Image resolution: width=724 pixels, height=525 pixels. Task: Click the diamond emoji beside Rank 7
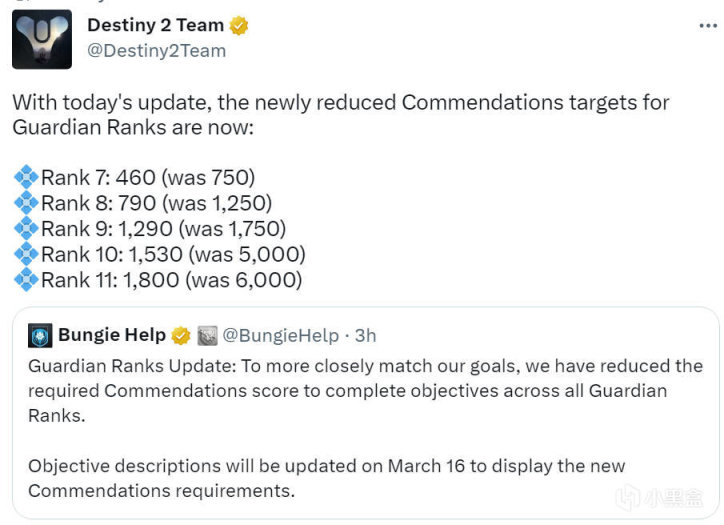click(25, 178)
